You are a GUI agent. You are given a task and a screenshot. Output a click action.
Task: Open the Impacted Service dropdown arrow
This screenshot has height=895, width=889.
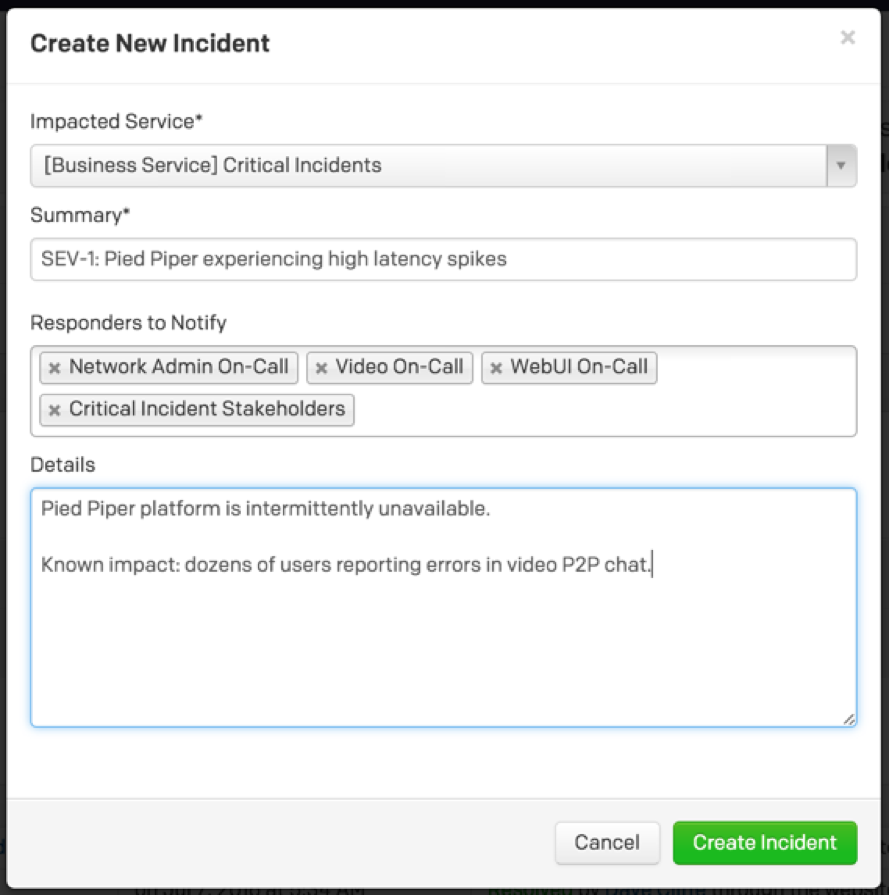841,165
